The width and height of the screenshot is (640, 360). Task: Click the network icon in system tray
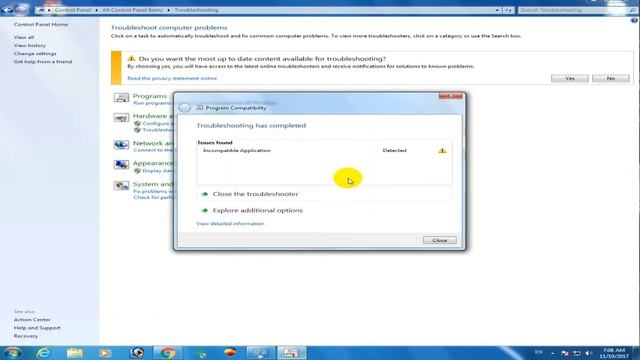[577, 353]
